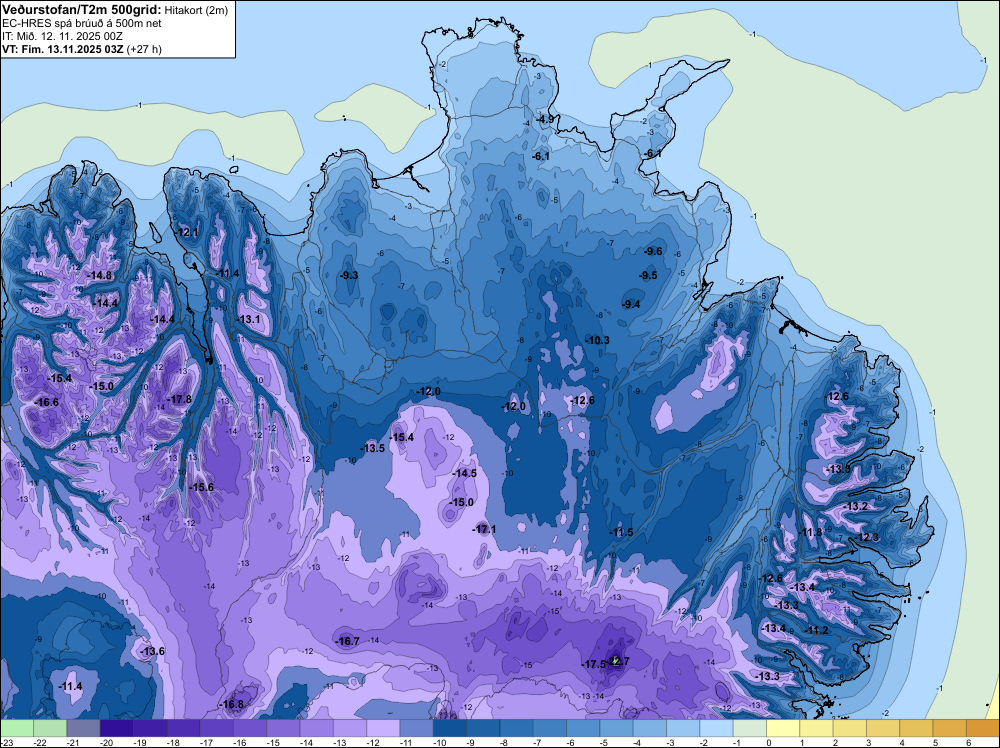The width and height of the screenshot is (1000, 748).
Task: Click the -17.8 temperature label
Action: click(x=179, y=399)
